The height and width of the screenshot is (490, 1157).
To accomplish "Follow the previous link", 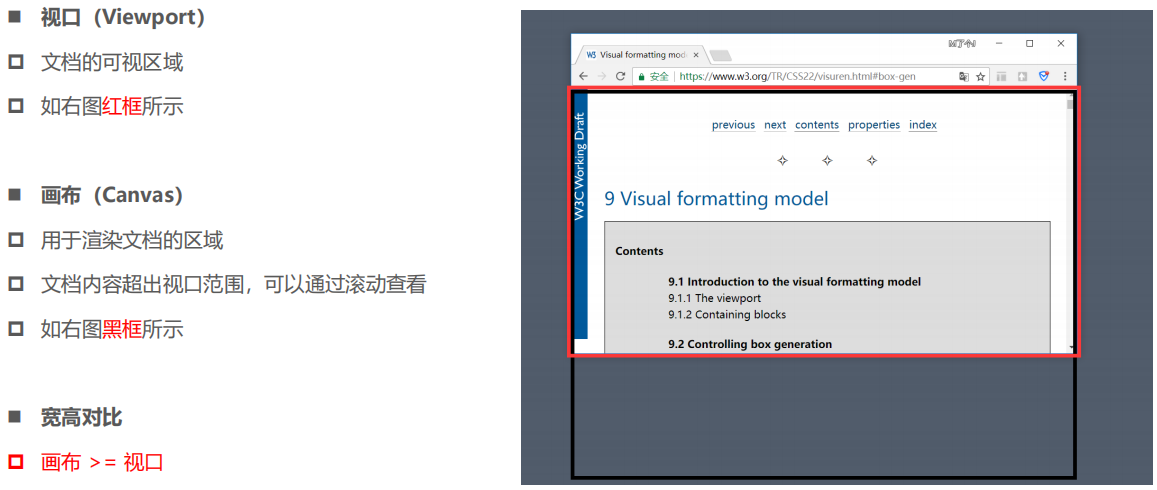I will [x=733, y=125].
